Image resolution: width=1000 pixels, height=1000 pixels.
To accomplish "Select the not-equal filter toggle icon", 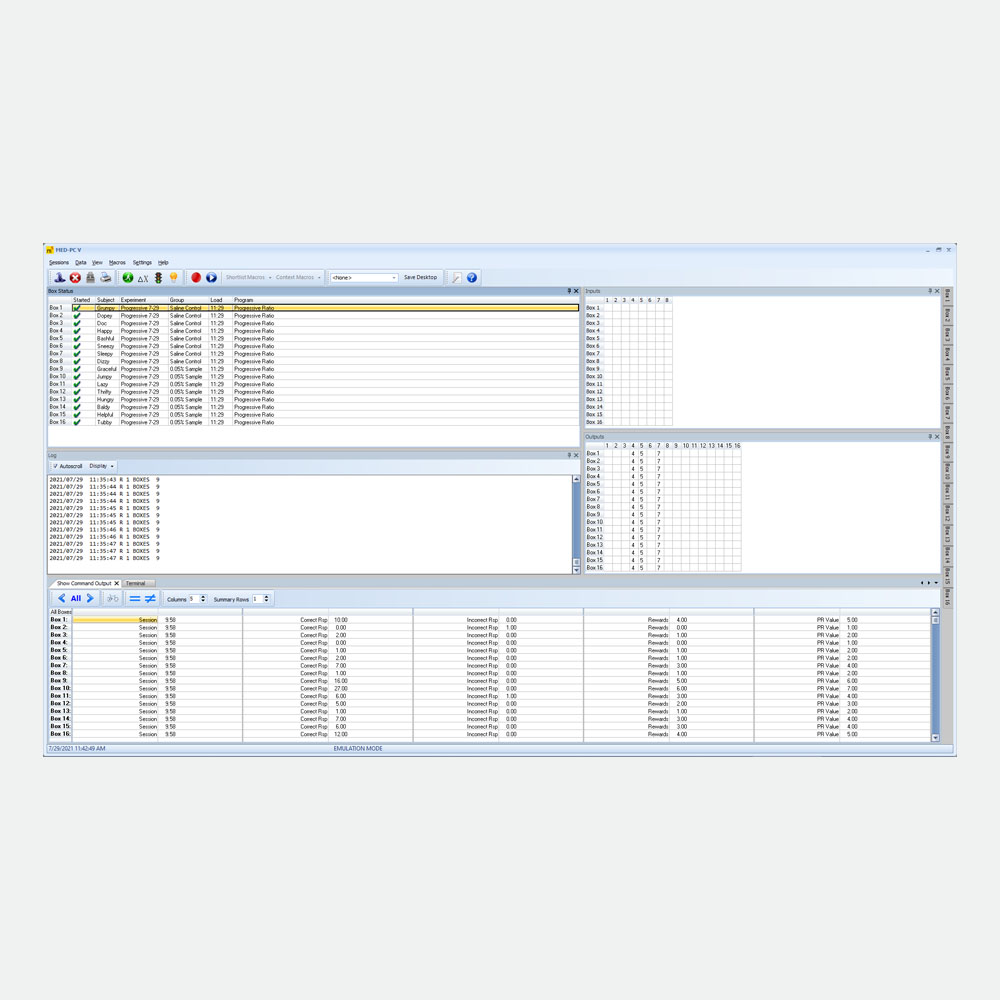I will pos(151,598).
